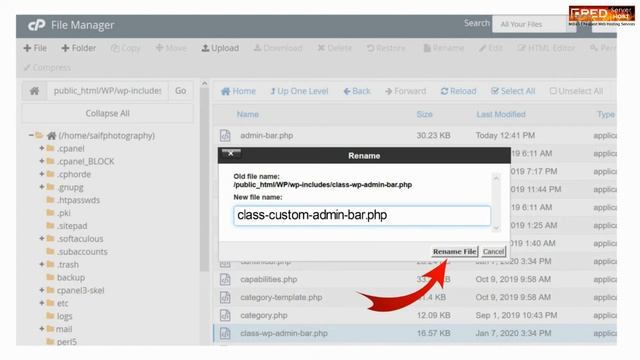
Task: Expand the .cpanel_BLOCK folder
Action: click(x=42, y=161)
